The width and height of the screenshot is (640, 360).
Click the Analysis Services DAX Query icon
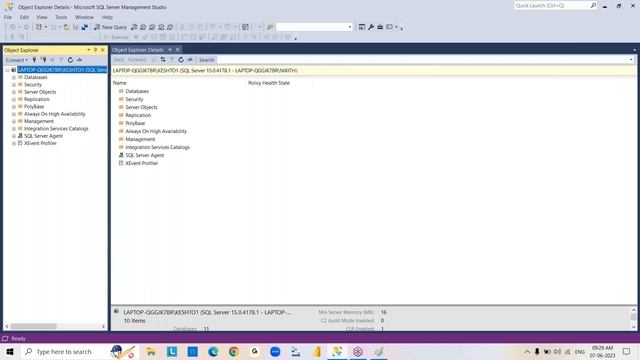[x=170, y=27]
